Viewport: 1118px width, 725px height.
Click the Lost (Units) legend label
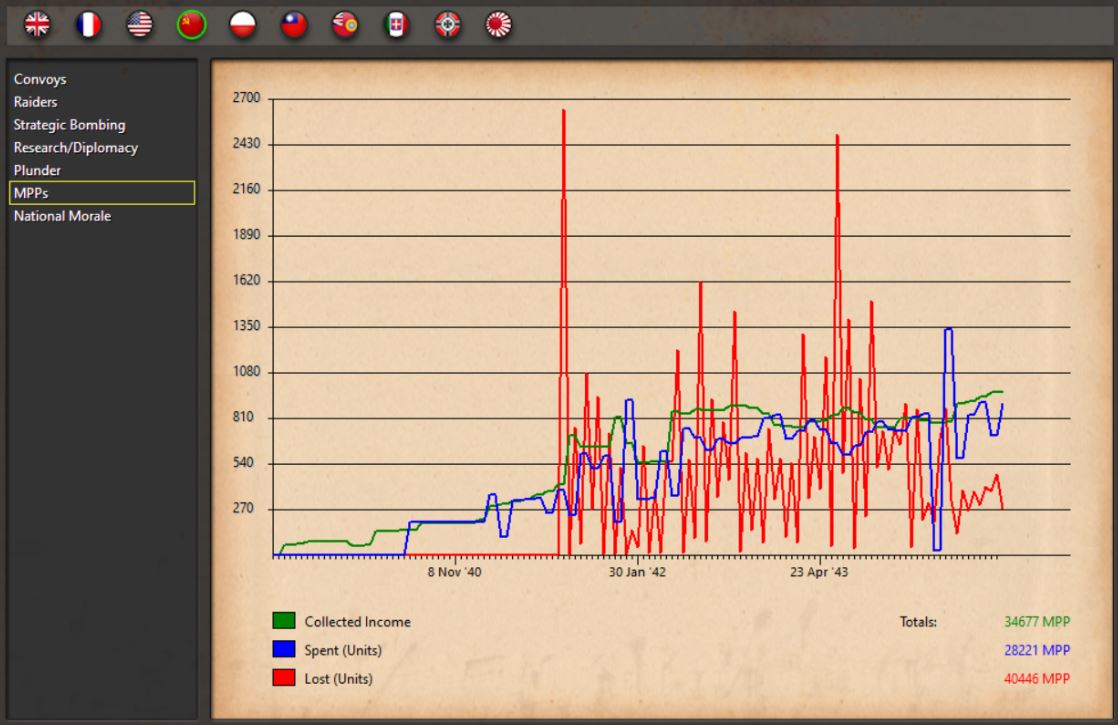[x=338, y=679]
